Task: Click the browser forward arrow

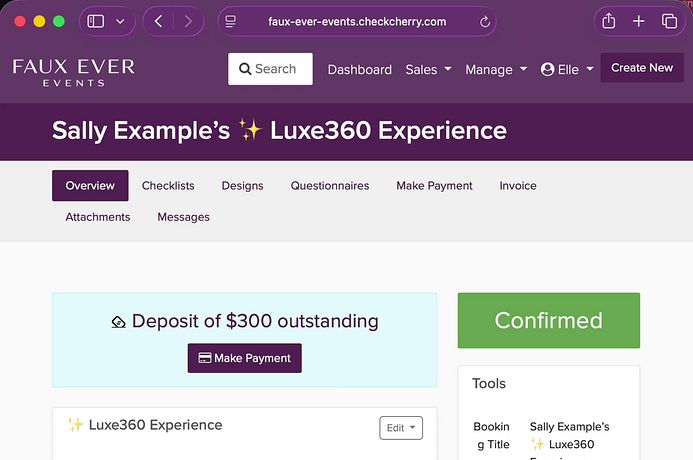Action: pos(188,21)
